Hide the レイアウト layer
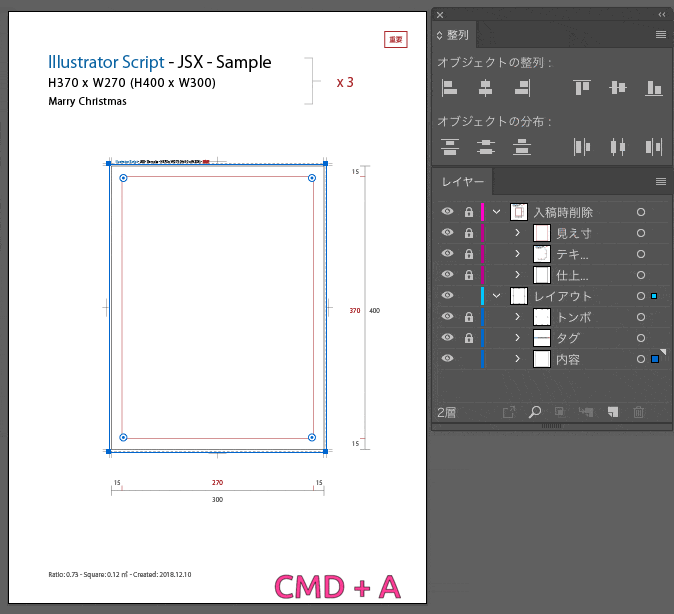Screen dimensions: 674x614 [x=447, y=295]
